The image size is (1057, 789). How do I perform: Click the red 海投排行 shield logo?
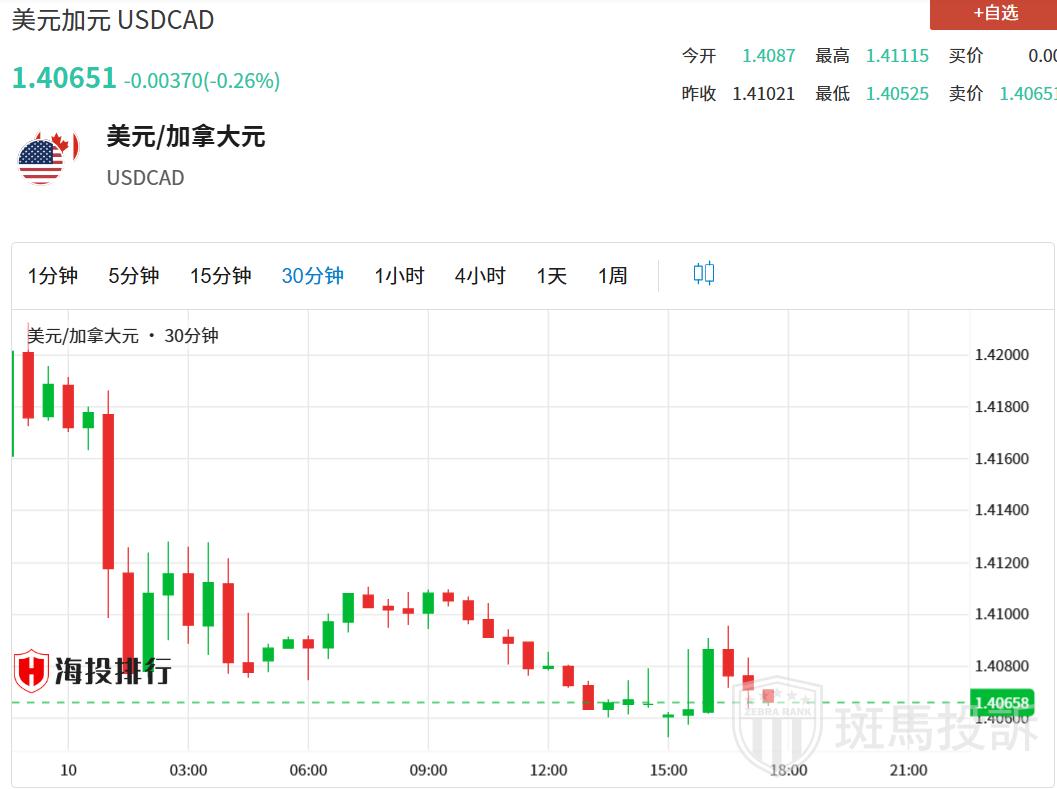coord(33,670)
